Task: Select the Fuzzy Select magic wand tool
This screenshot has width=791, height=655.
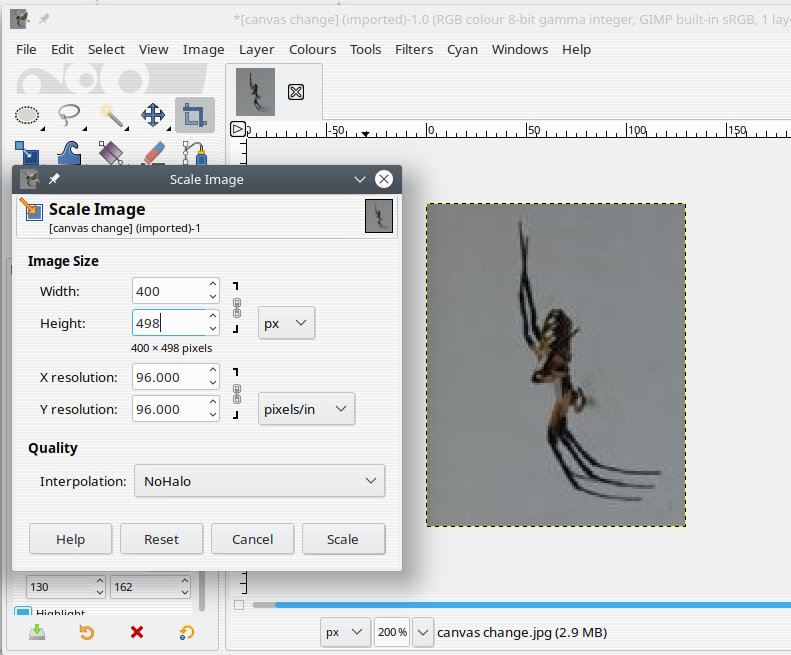Action: pos(111,116)
